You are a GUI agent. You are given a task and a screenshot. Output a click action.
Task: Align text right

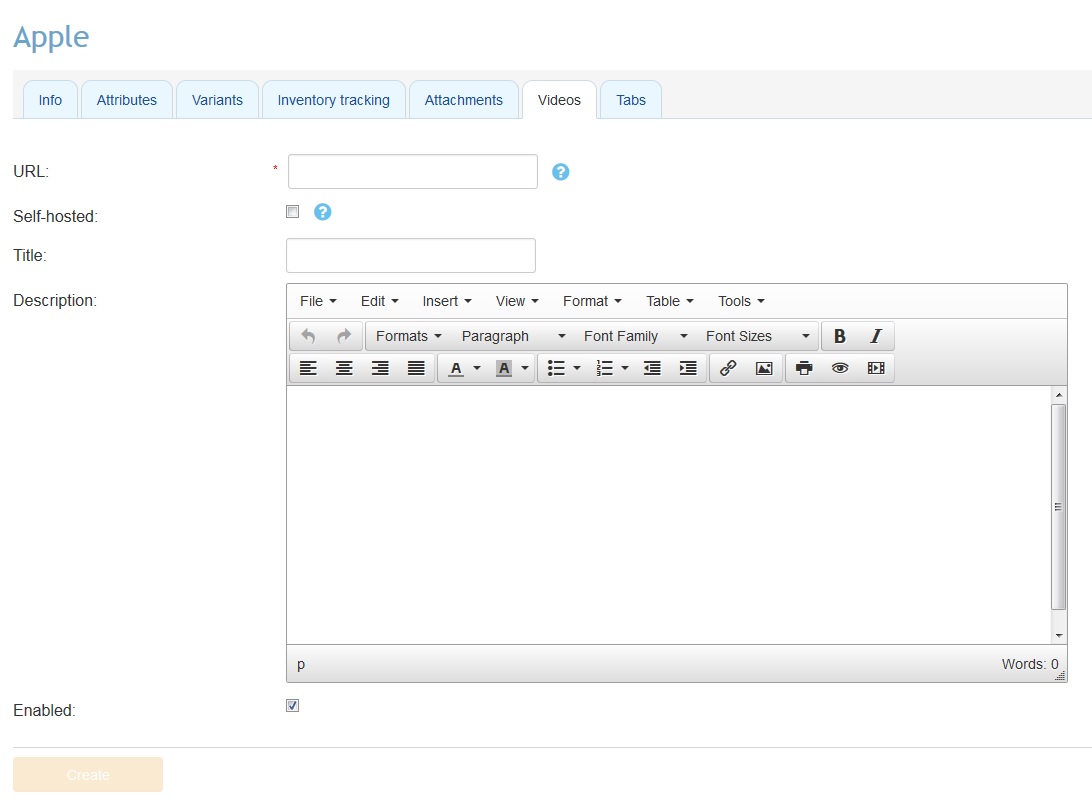(380, 368)
